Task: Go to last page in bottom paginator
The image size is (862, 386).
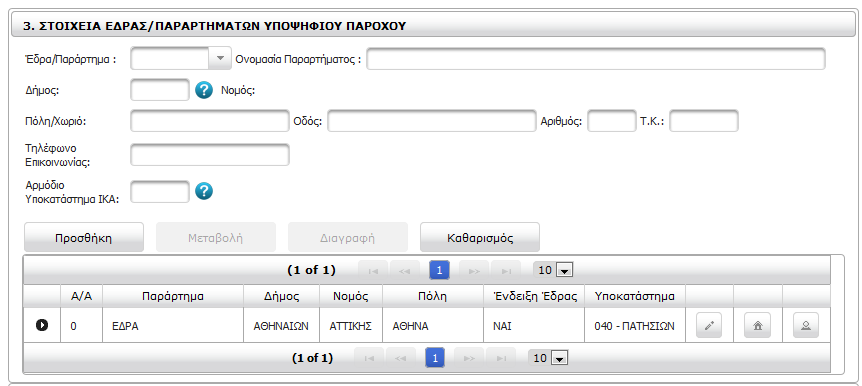Action: click(x=501, y=359)
